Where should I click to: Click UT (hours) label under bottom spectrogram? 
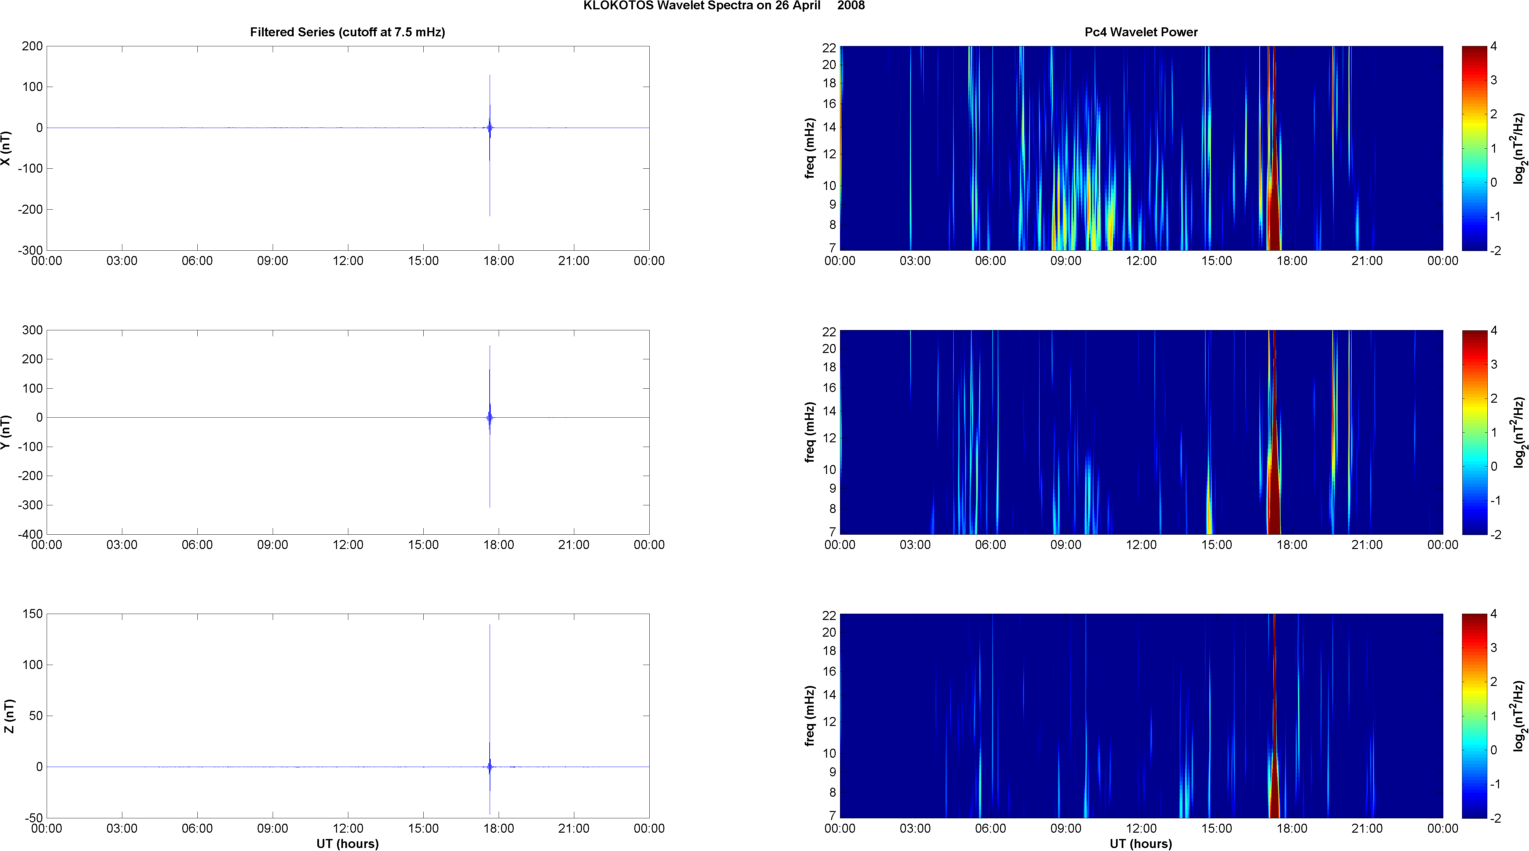coord(1141,844)
